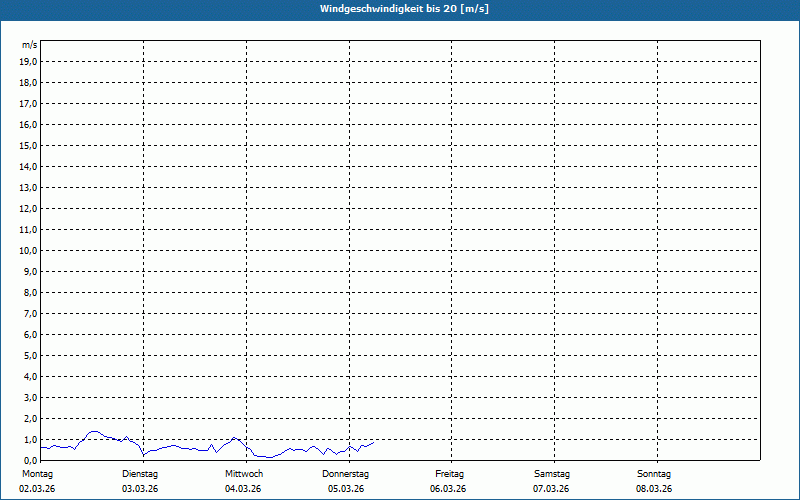Click the date 02.03.26 on the x-axis
Screen dimensions: 800x500
click(x=37, y=489)
